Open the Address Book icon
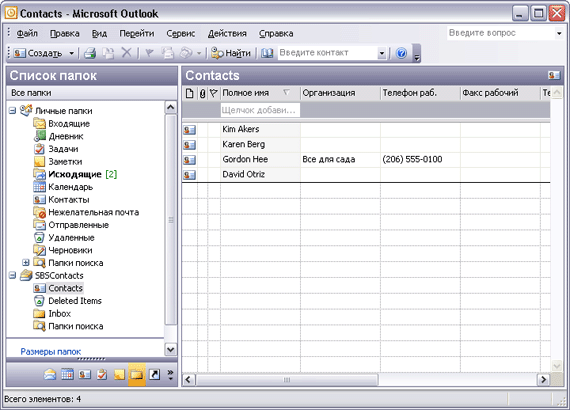 point(267,53)
